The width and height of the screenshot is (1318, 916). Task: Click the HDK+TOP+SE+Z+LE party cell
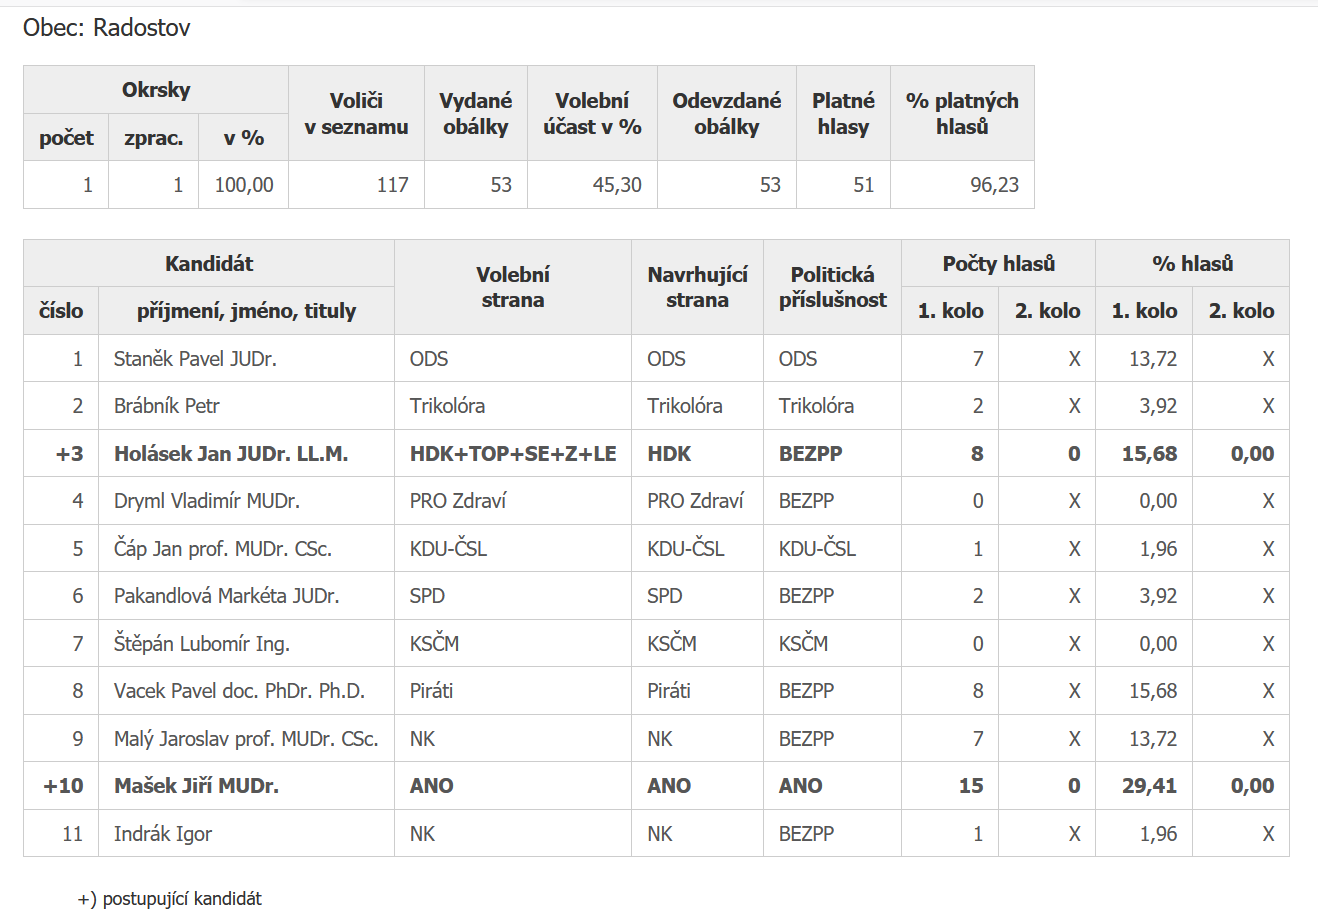[x=513, y=454]
